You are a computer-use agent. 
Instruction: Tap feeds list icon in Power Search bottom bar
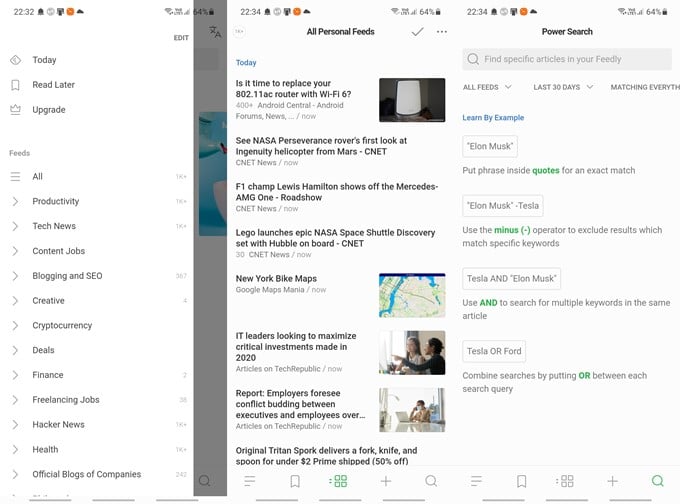(x=476, y=481)
